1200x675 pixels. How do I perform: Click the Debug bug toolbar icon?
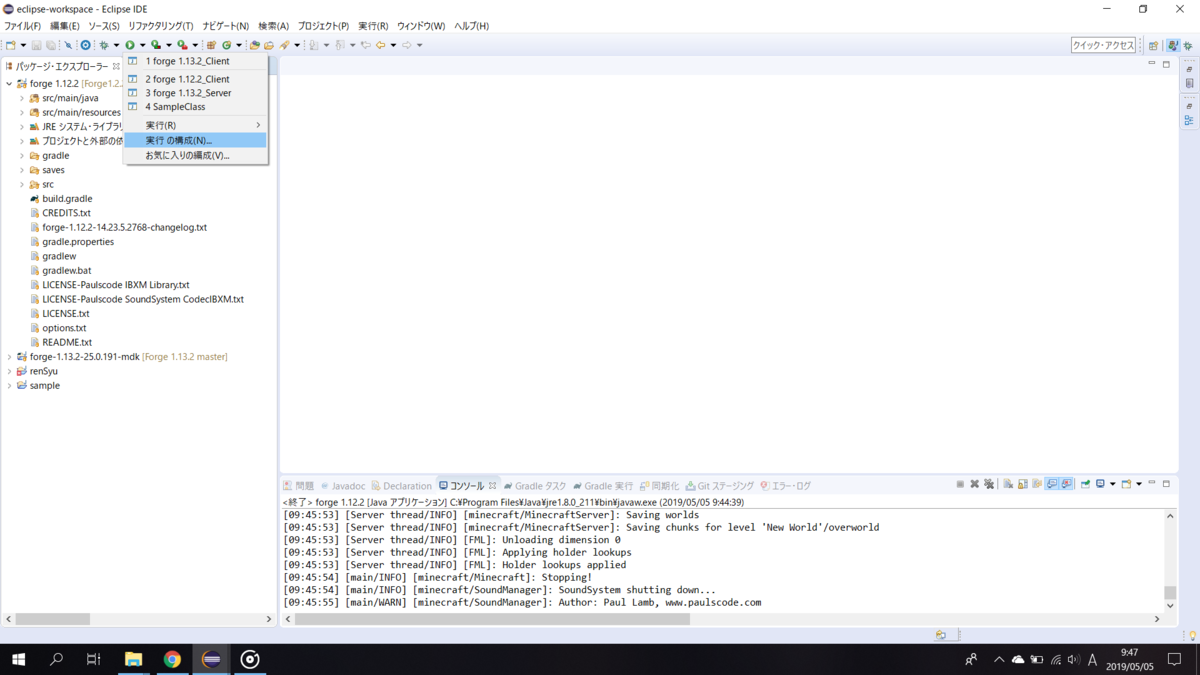coord(104,45)
